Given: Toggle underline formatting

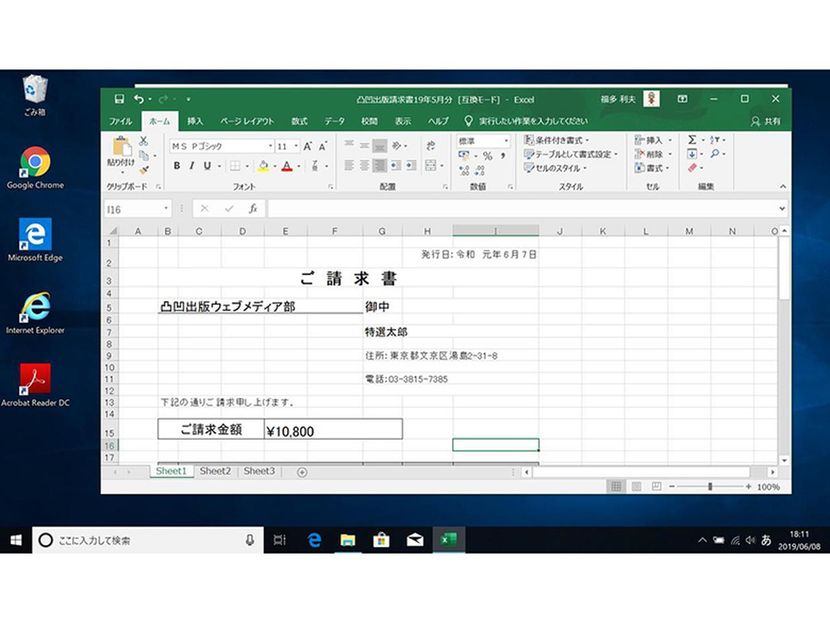Looking at the screenshot, I should [x=208, y=166].
